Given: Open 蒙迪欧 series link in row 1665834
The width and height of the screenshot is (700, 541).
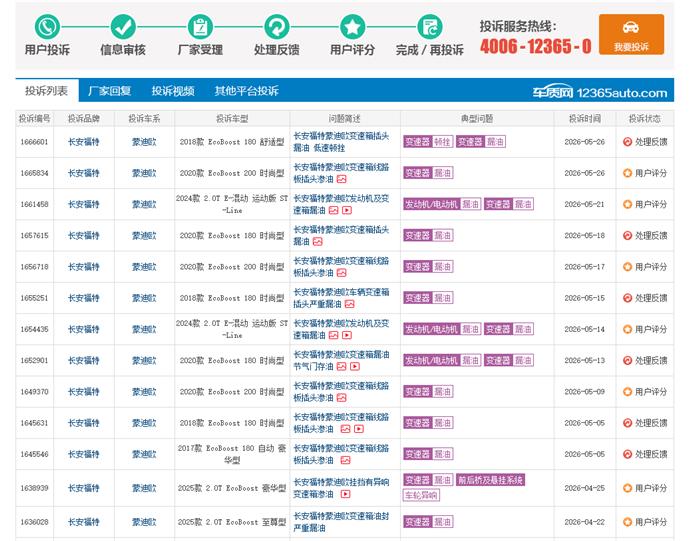Looking at the screenshot, I should click(144, 173).
